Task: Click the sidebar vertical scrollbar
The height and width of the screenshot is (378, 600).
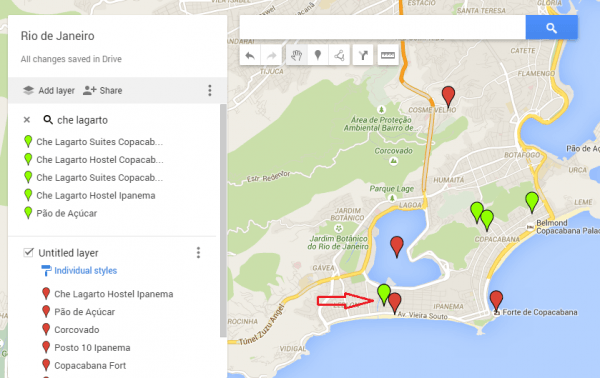Action: coord(223,220)
